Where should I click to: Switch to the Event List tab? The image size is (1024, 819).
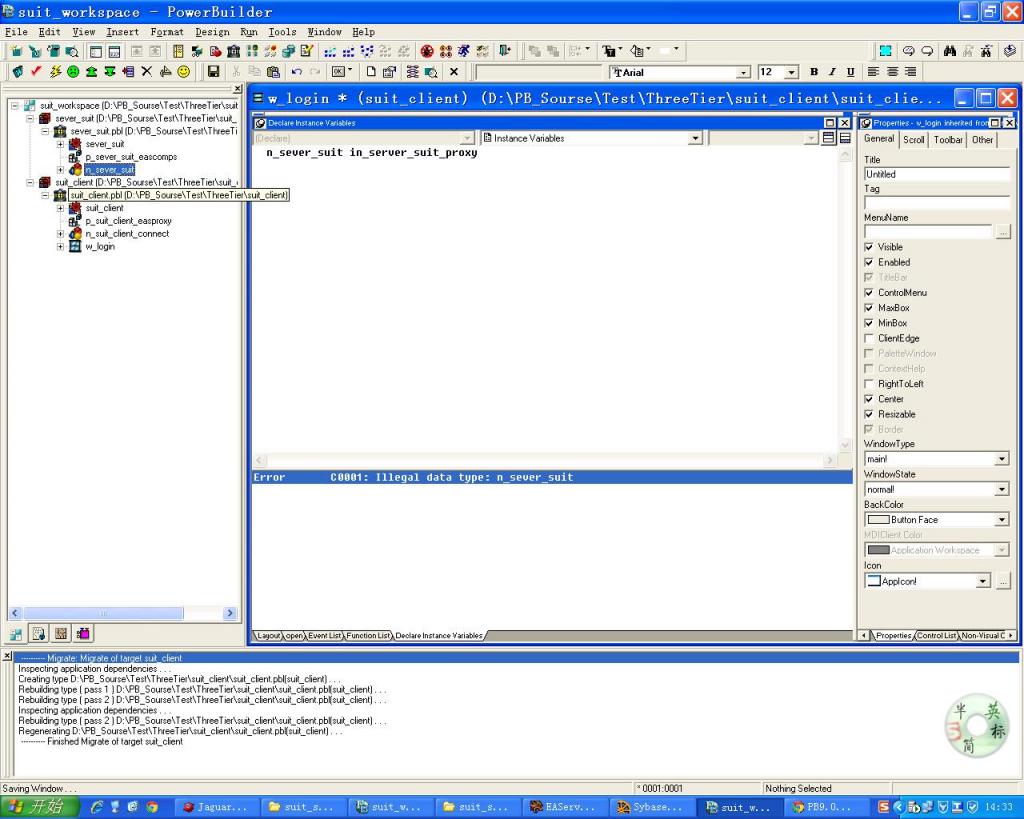click(x=325, y=635)
